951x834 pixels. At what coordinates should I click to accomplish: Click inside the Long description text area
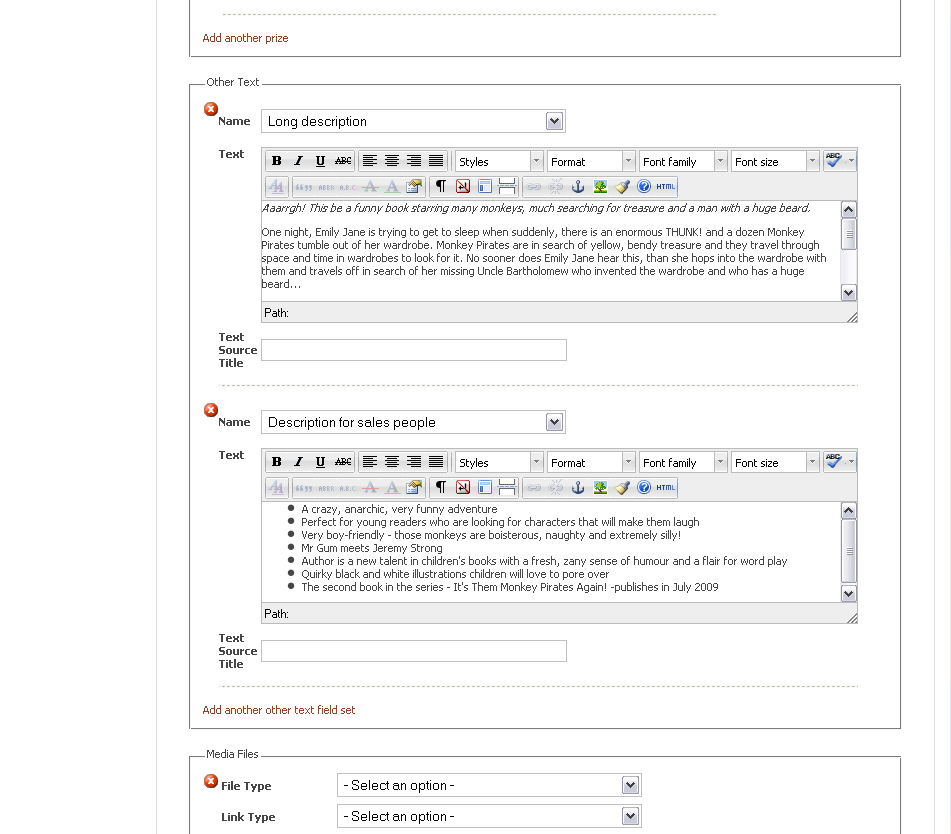pos(551,251)
